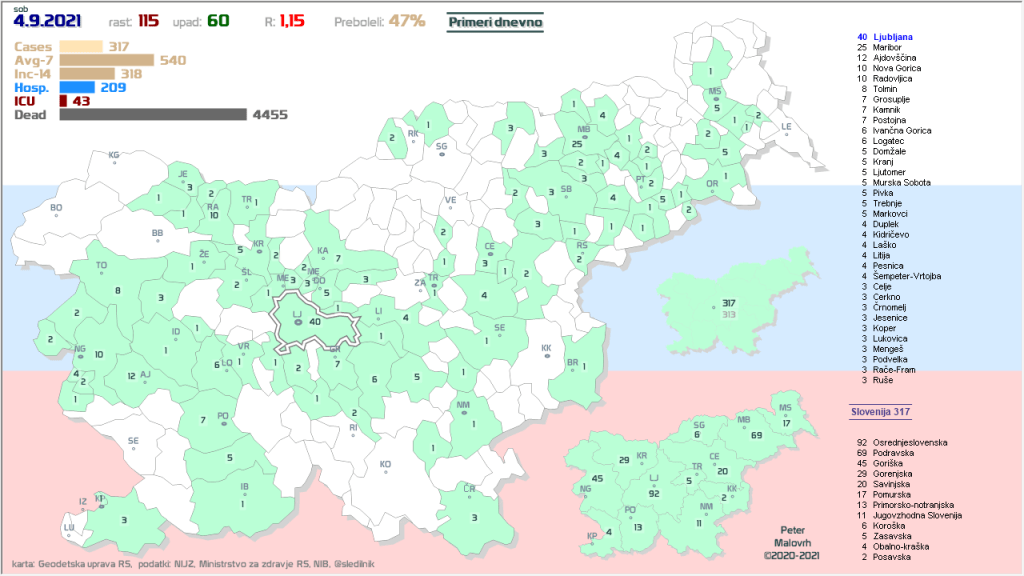
Task: Select the LE marker at the far east
Action: point(786,131)
